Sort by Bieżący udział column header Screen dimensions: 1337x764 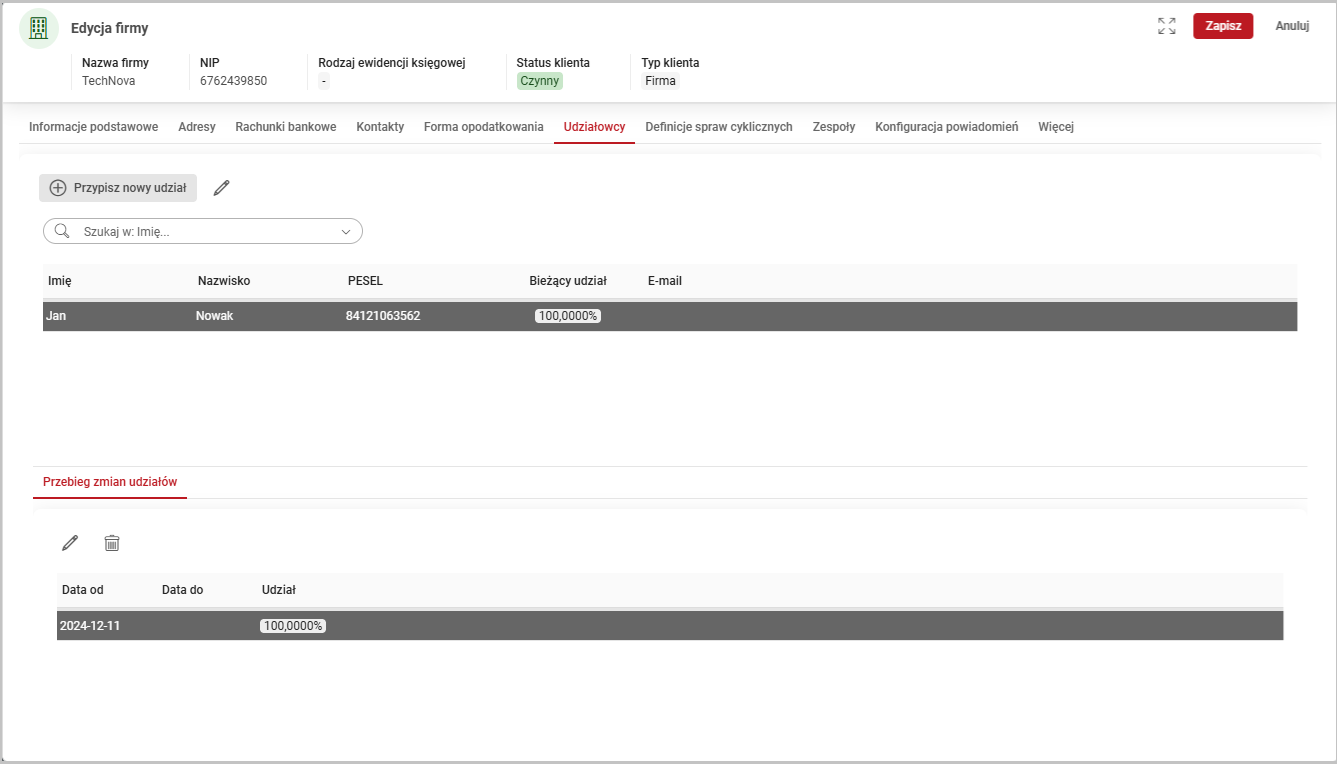click(567, 281)
